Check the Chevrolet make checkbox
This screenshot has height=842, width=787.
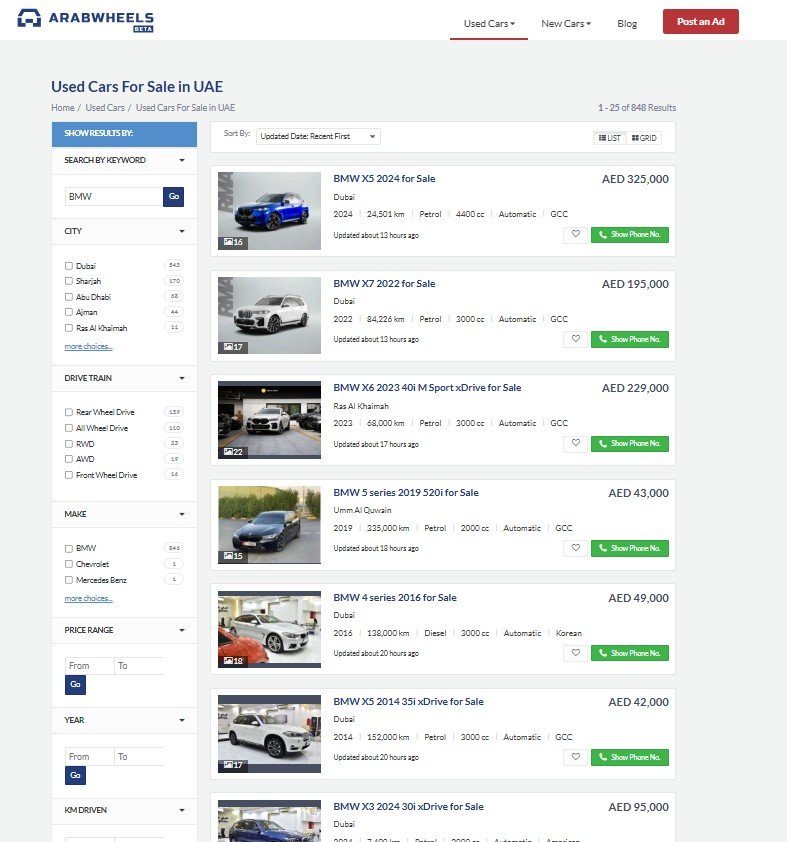pyautogui.click(x=69, y=564)
